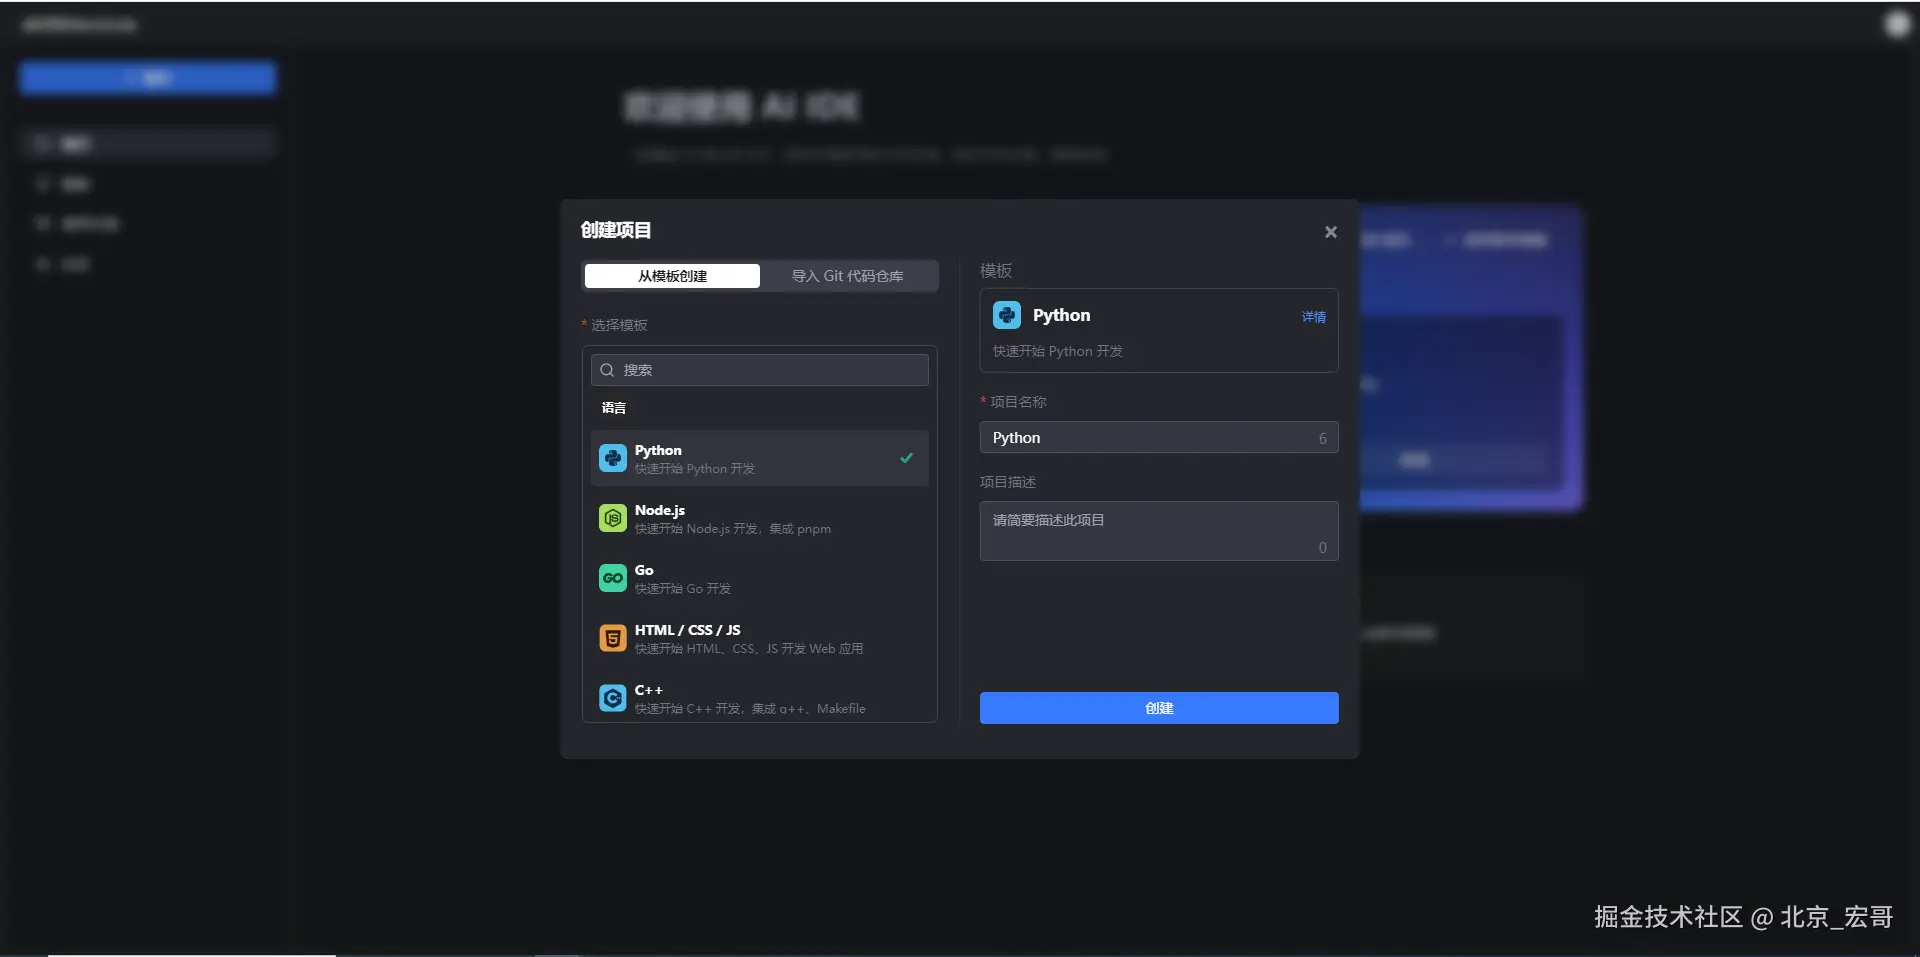The width and height of the screenshot is (1920, 957).
Task: Click the 项目描述 label
Action: (x=1008, y=482)
